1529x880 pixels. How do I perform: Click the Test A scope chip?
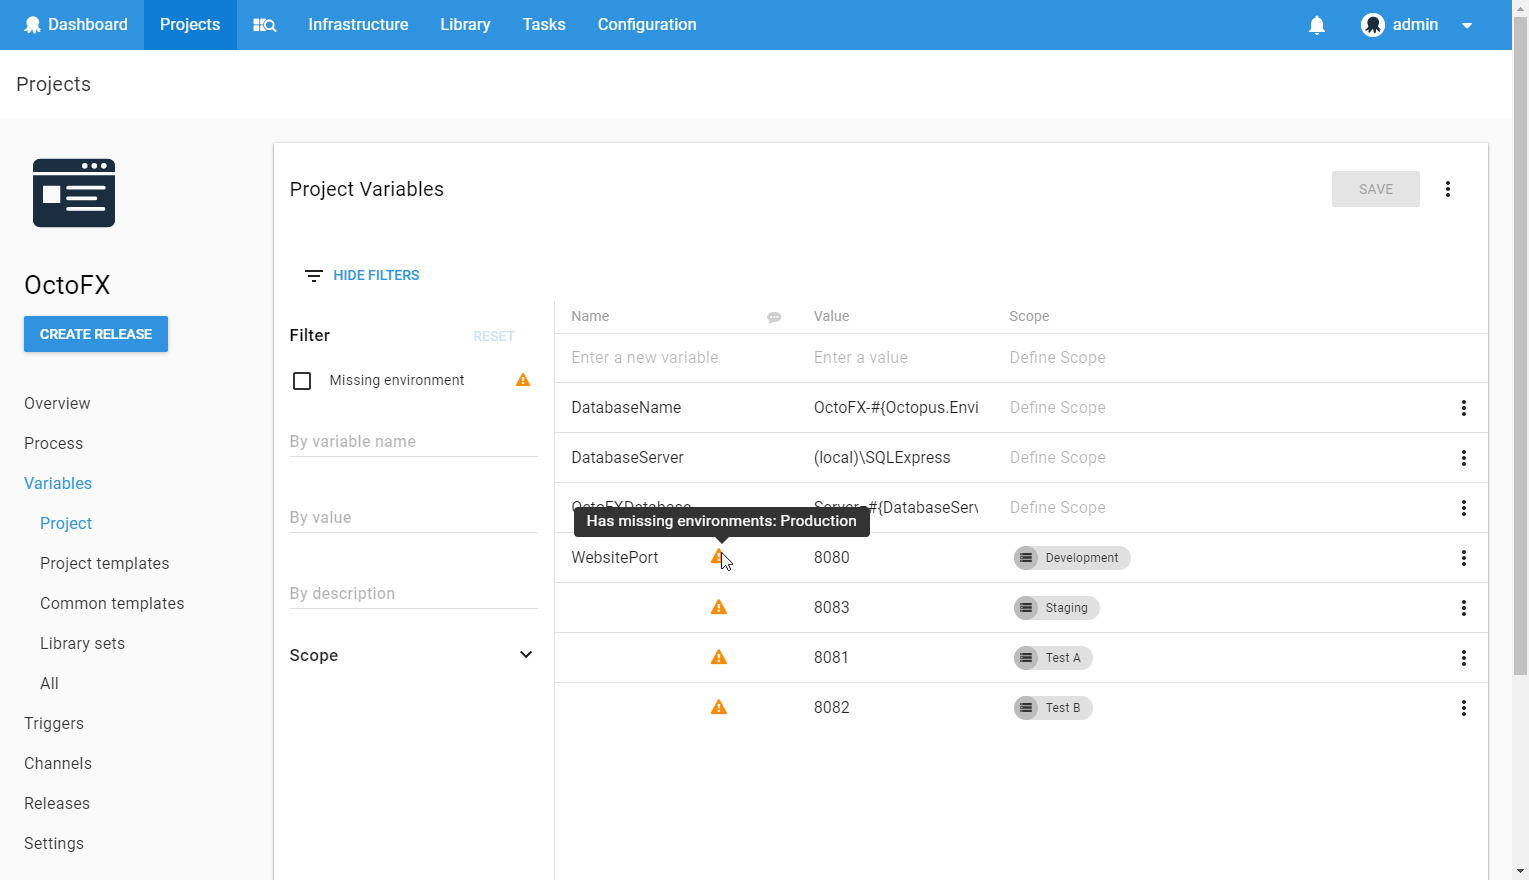pos(1053,658)
